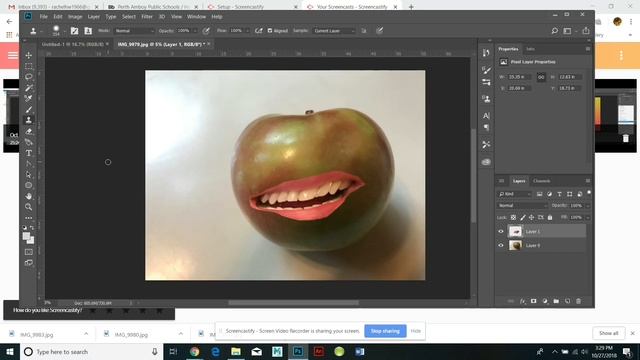Delete the selected layer with trash icon
The image size is (640, 360).
[578, 301]
